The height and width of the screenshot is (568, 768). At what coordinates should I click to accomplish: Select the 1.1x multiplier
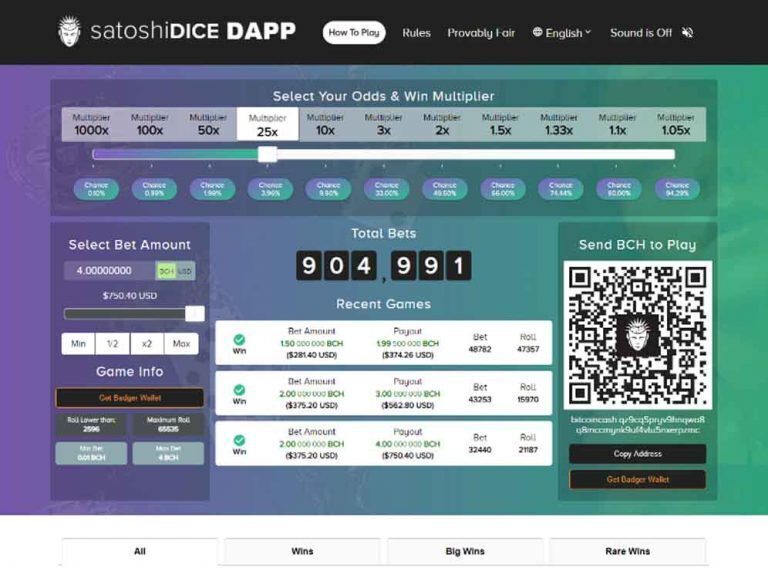click(x=617, y=124)
